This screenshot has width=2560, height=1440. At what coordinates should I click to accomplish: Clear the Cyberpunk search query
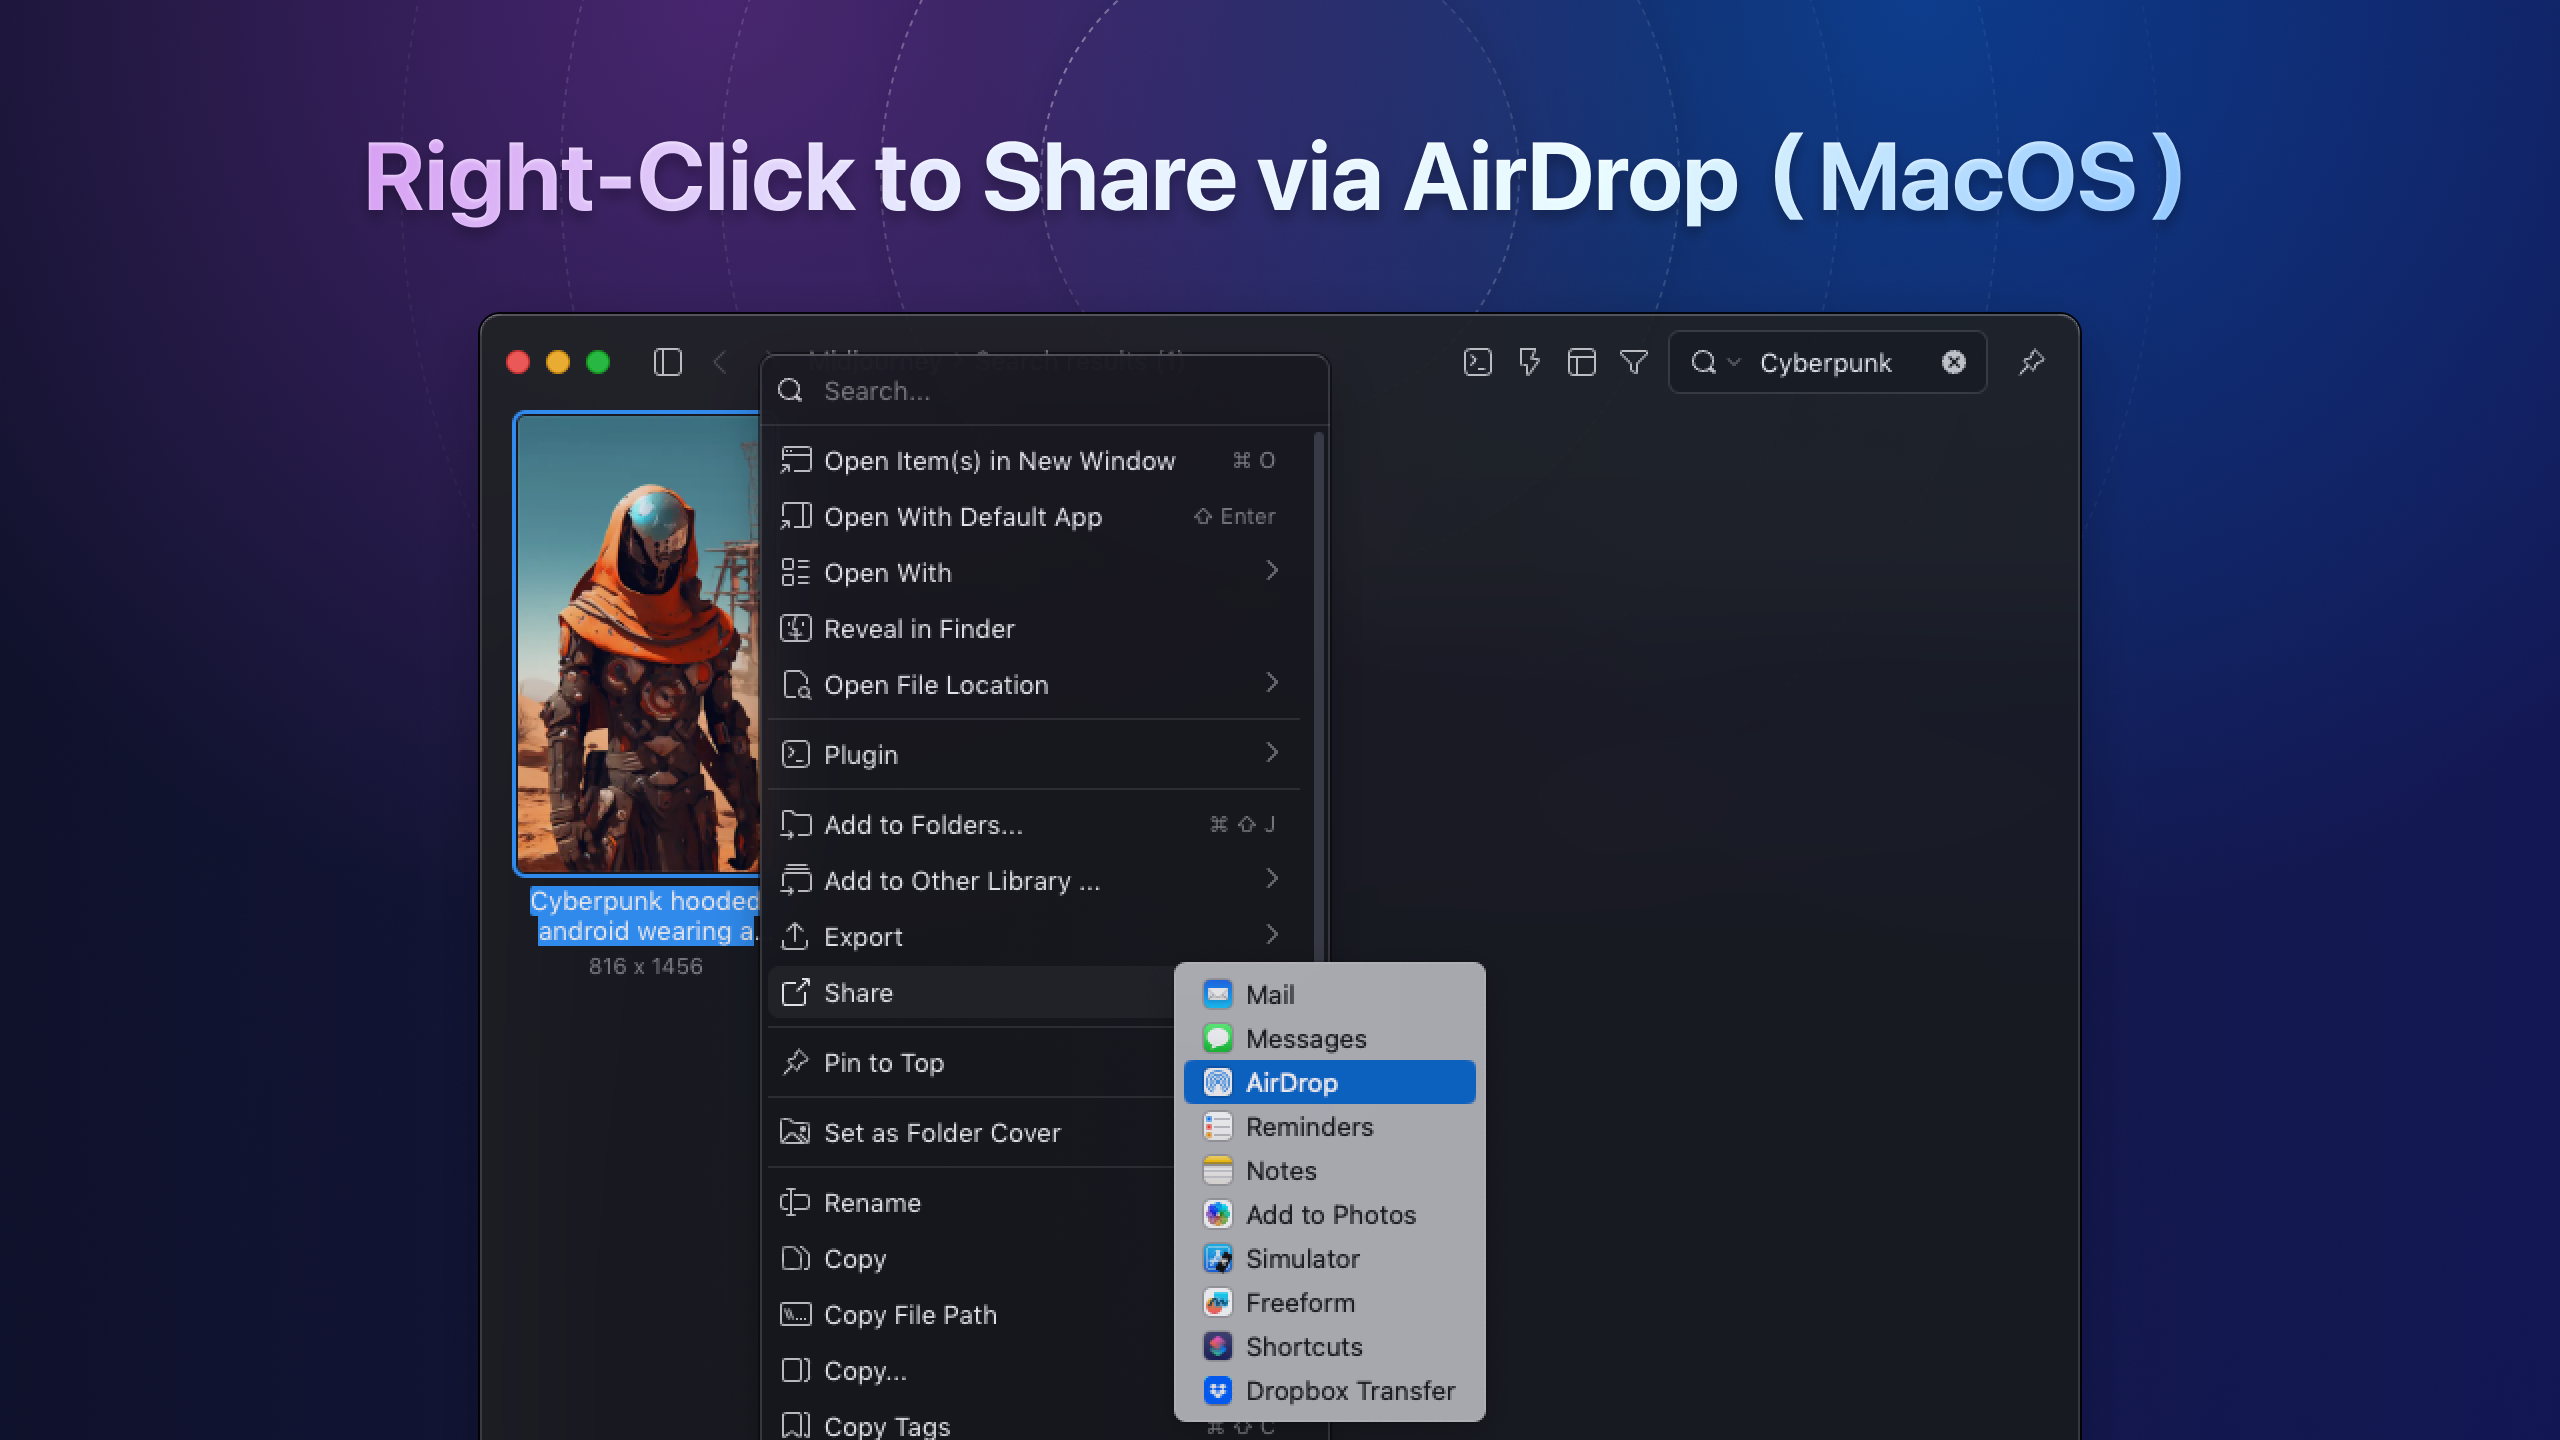click(1952, 362)
